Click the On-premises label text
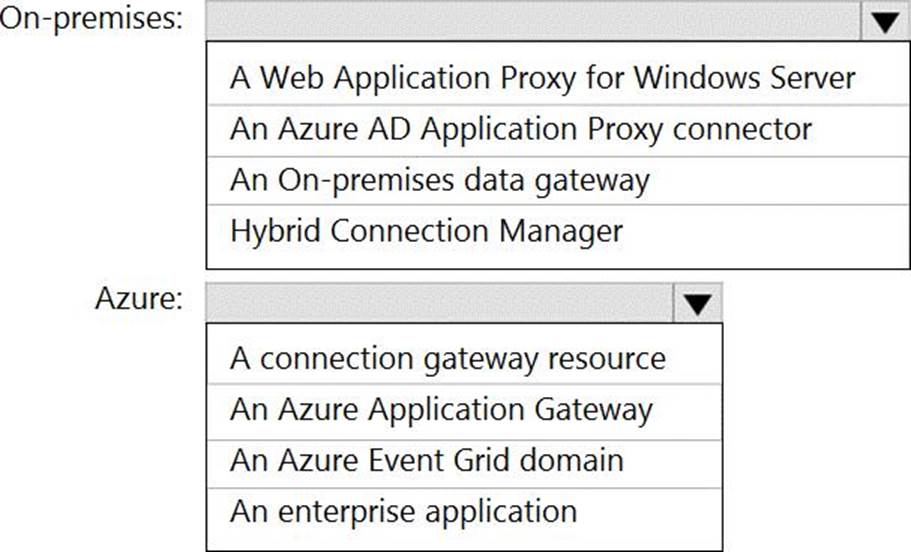 point(92,20)
